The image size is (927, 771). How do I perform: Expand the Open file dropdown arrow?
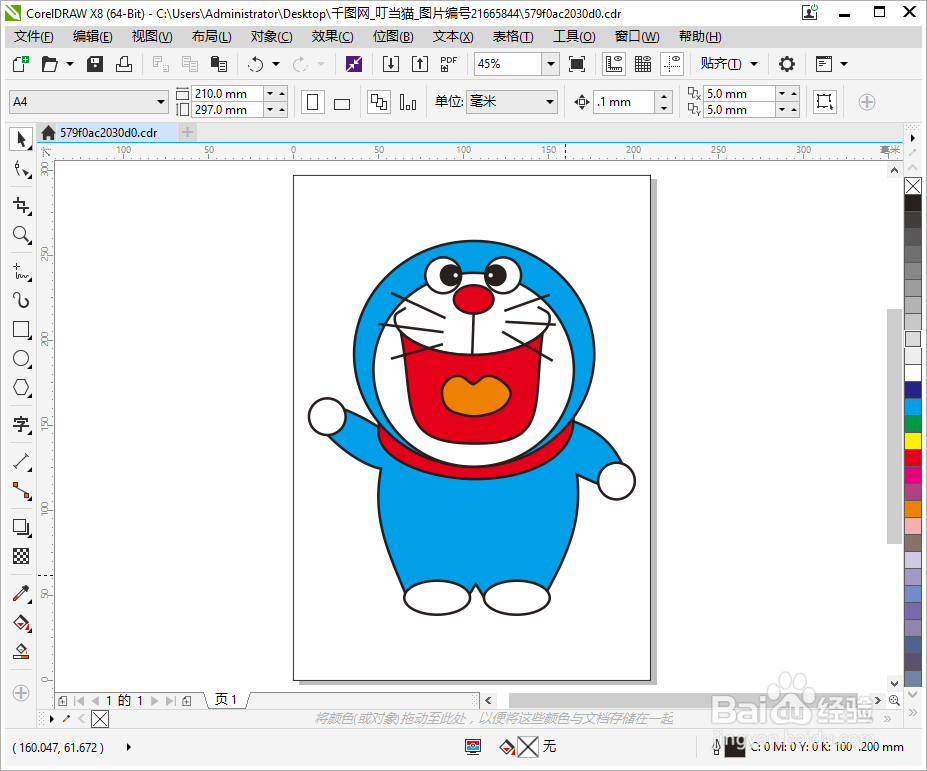click(x=70, y=64)
